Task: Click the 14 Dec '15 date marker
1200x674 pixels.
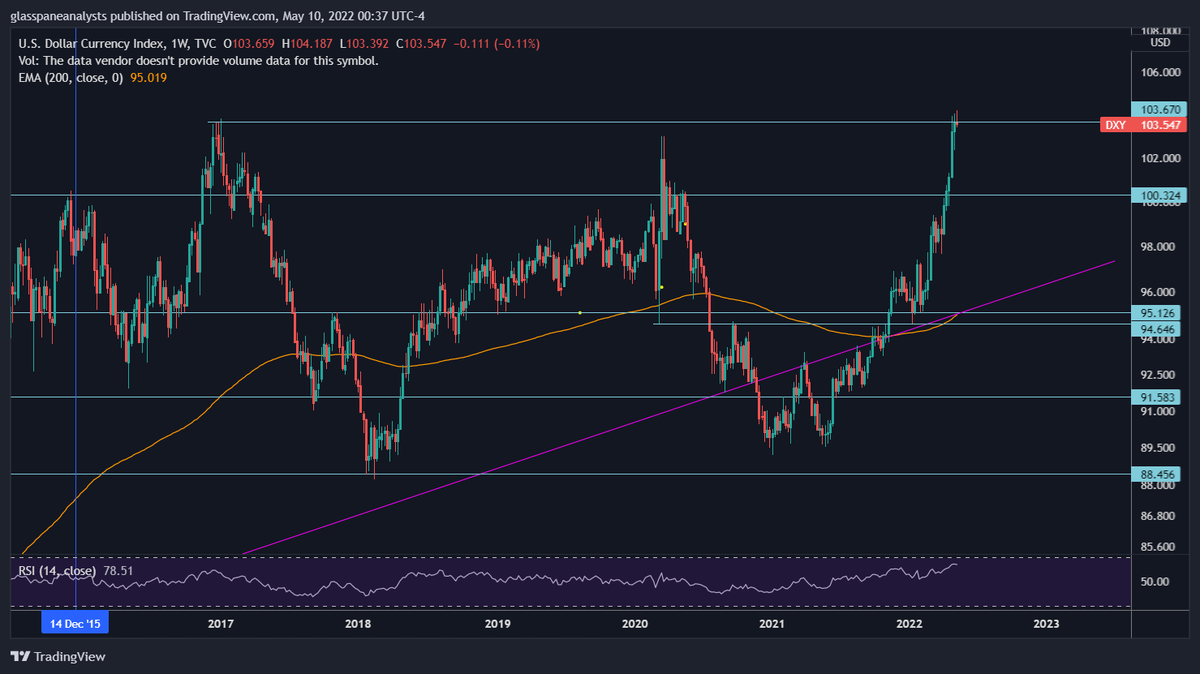Action: (76, 623)
